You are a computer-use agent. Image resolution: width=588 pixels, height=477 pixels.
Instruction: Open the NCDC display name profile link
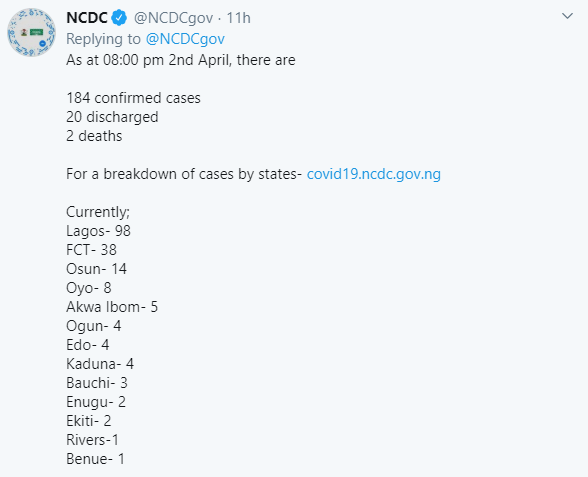(87, 18)
